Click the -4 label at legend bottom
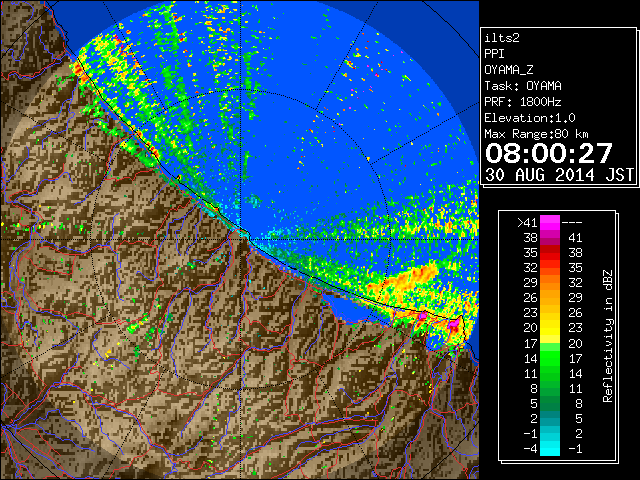The width and height of the screenshot is (640, 480). [530, 449]
